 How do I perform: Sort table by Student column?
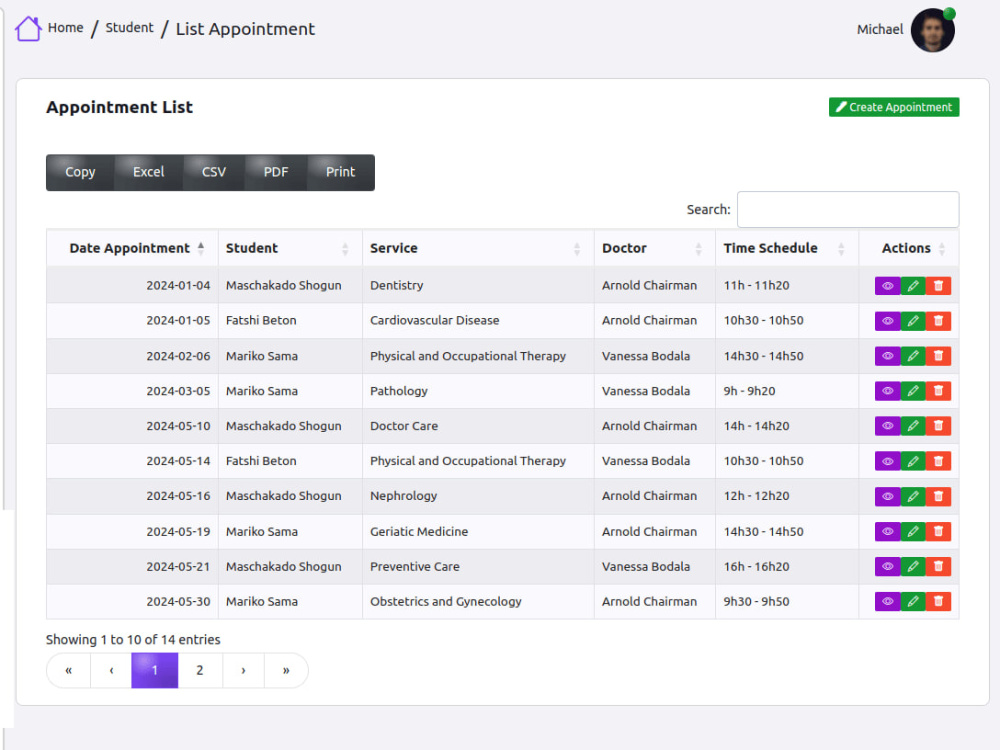coord(290,248)
